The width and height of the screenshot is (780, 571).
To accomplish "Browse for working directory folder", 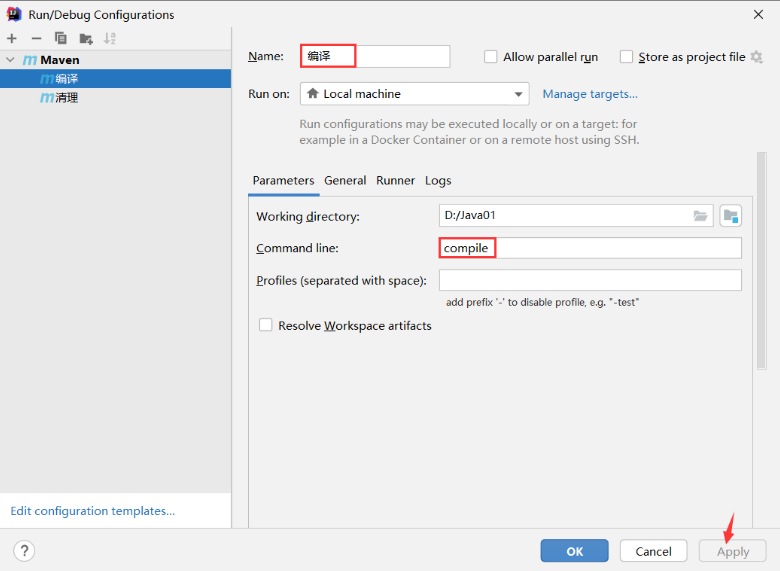I will point(700,216).
